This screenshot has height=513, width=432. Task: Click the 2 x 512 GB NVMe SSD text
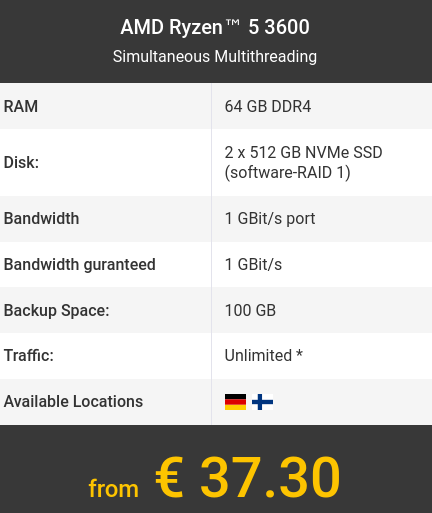tap(303, 152)
